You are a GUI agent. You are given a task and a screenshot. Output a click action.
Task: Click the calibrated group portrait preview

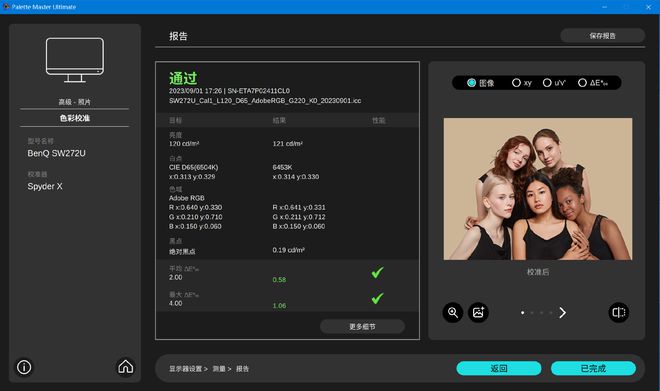[538, 189]
